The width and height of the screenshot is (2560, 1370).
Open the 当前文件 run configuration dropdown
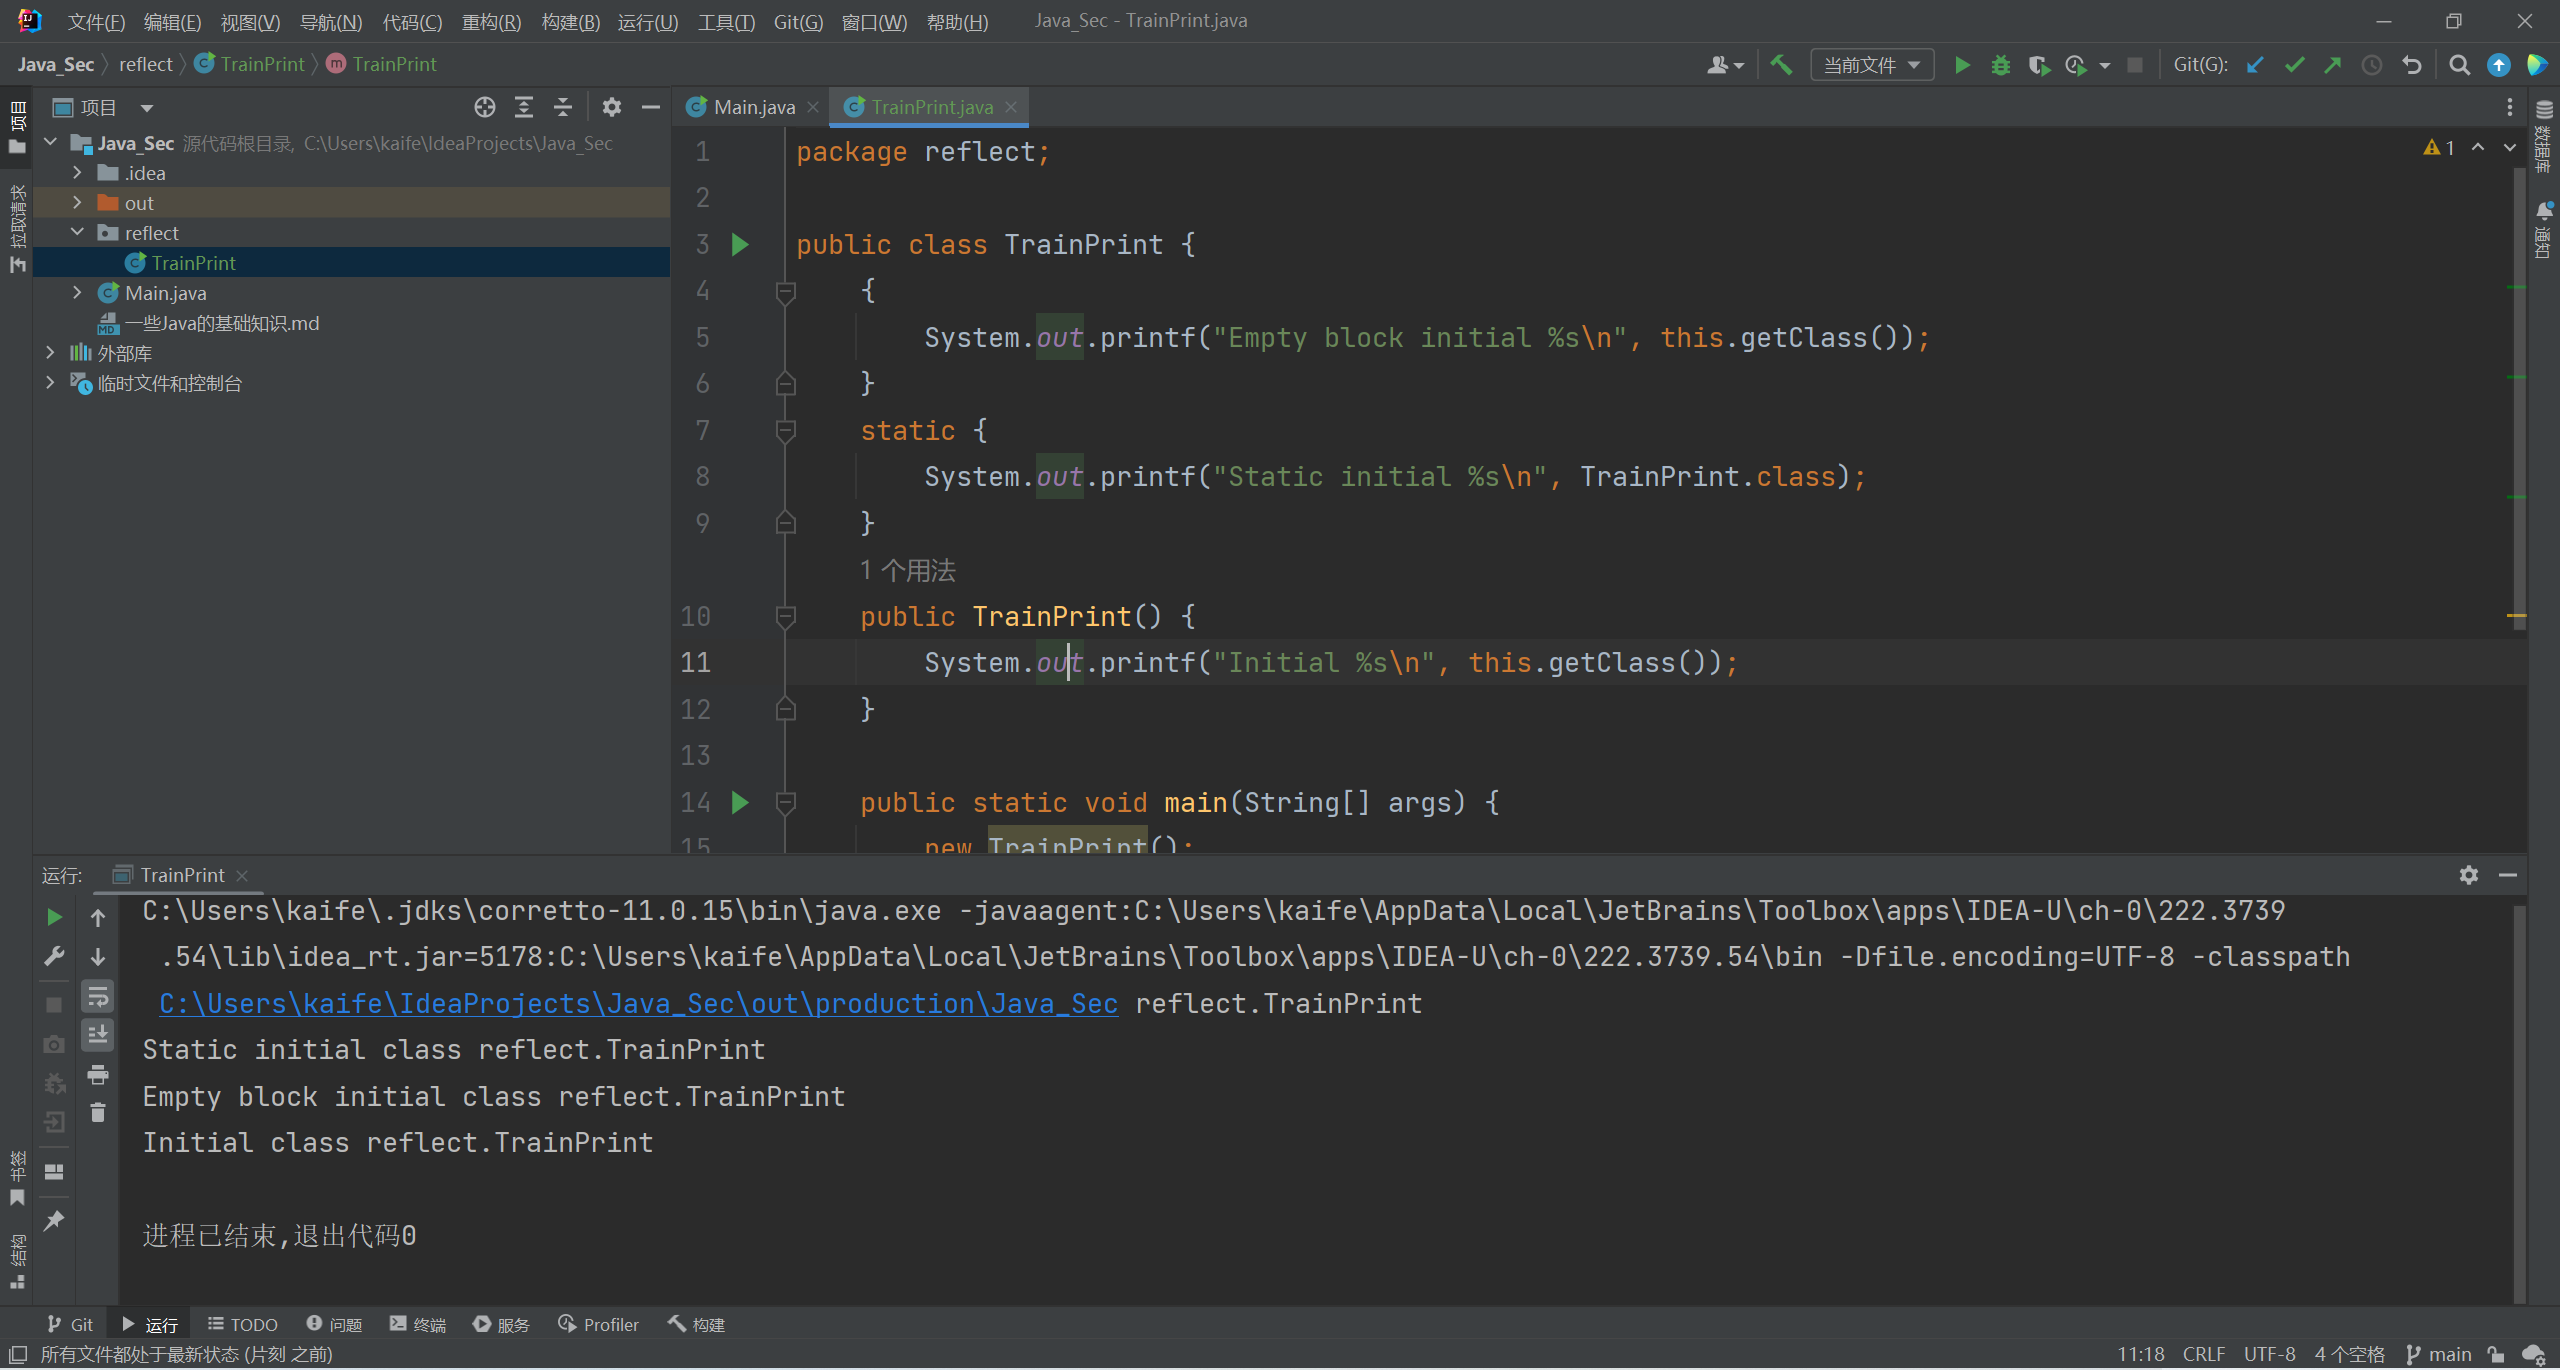point(1871,65)
